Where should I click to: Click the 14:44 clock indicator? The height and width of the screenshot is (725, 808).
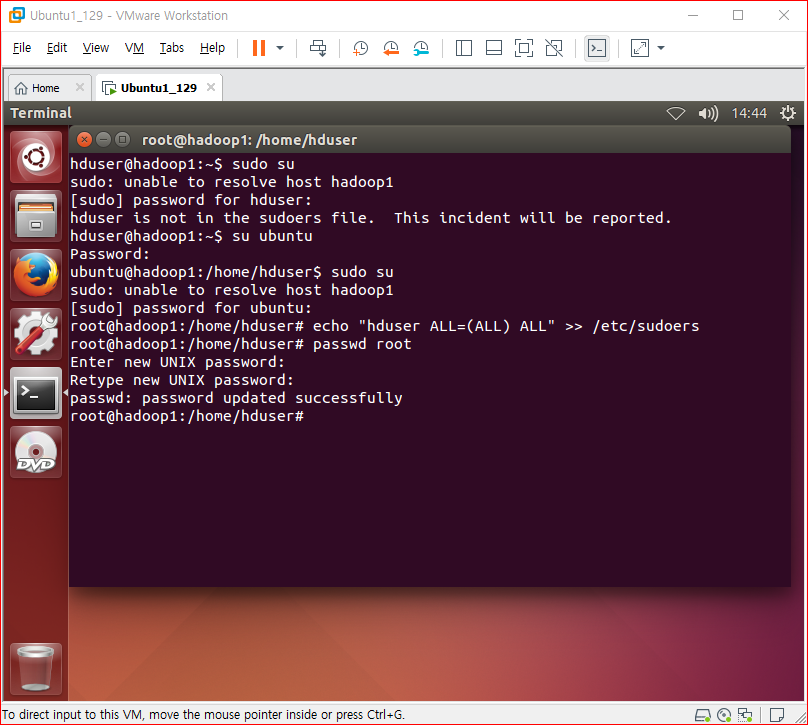[x=749, y=113]
